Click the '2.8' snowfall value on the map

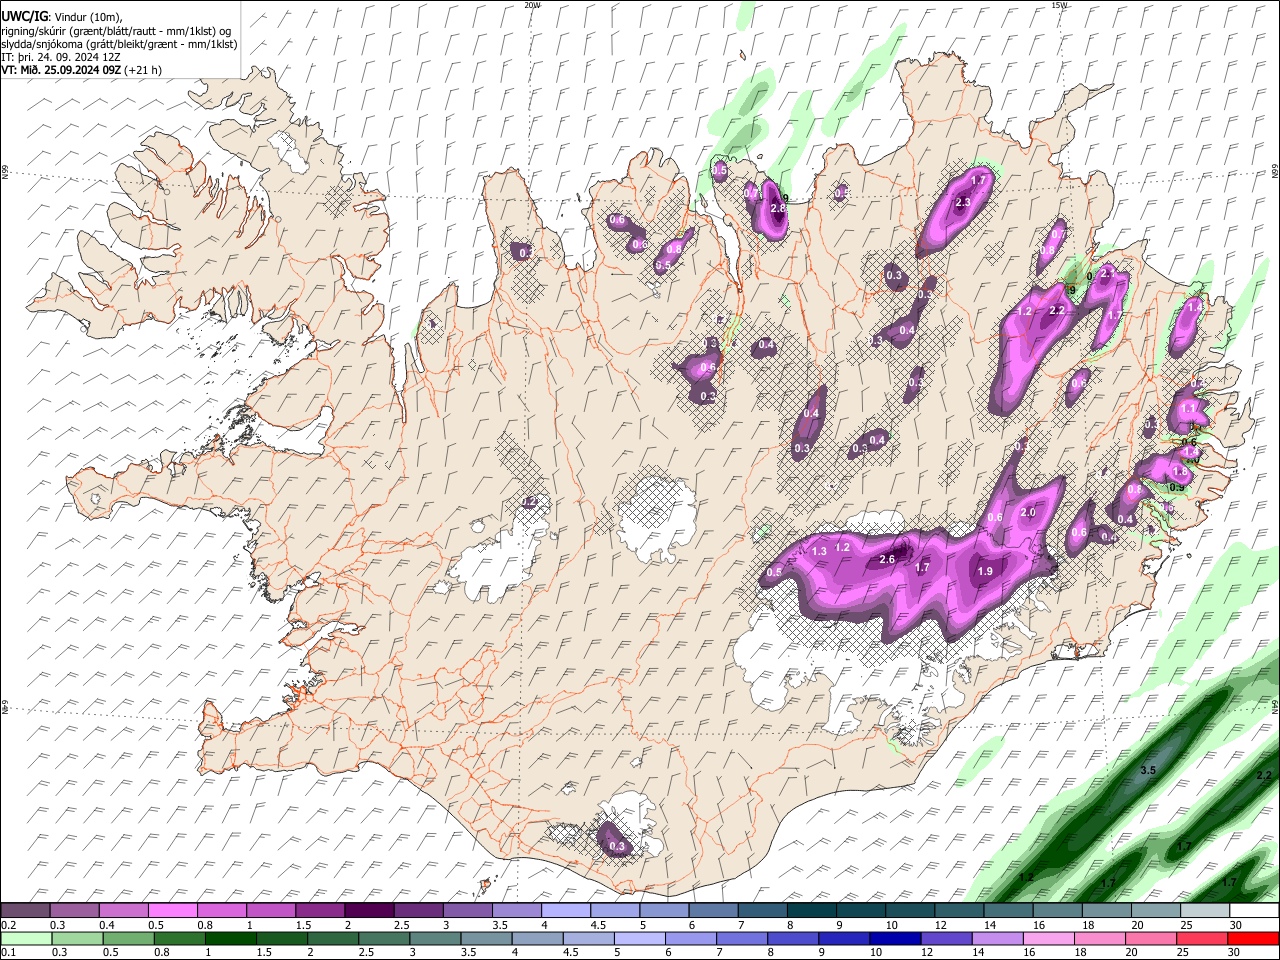[x=778, y=208]
